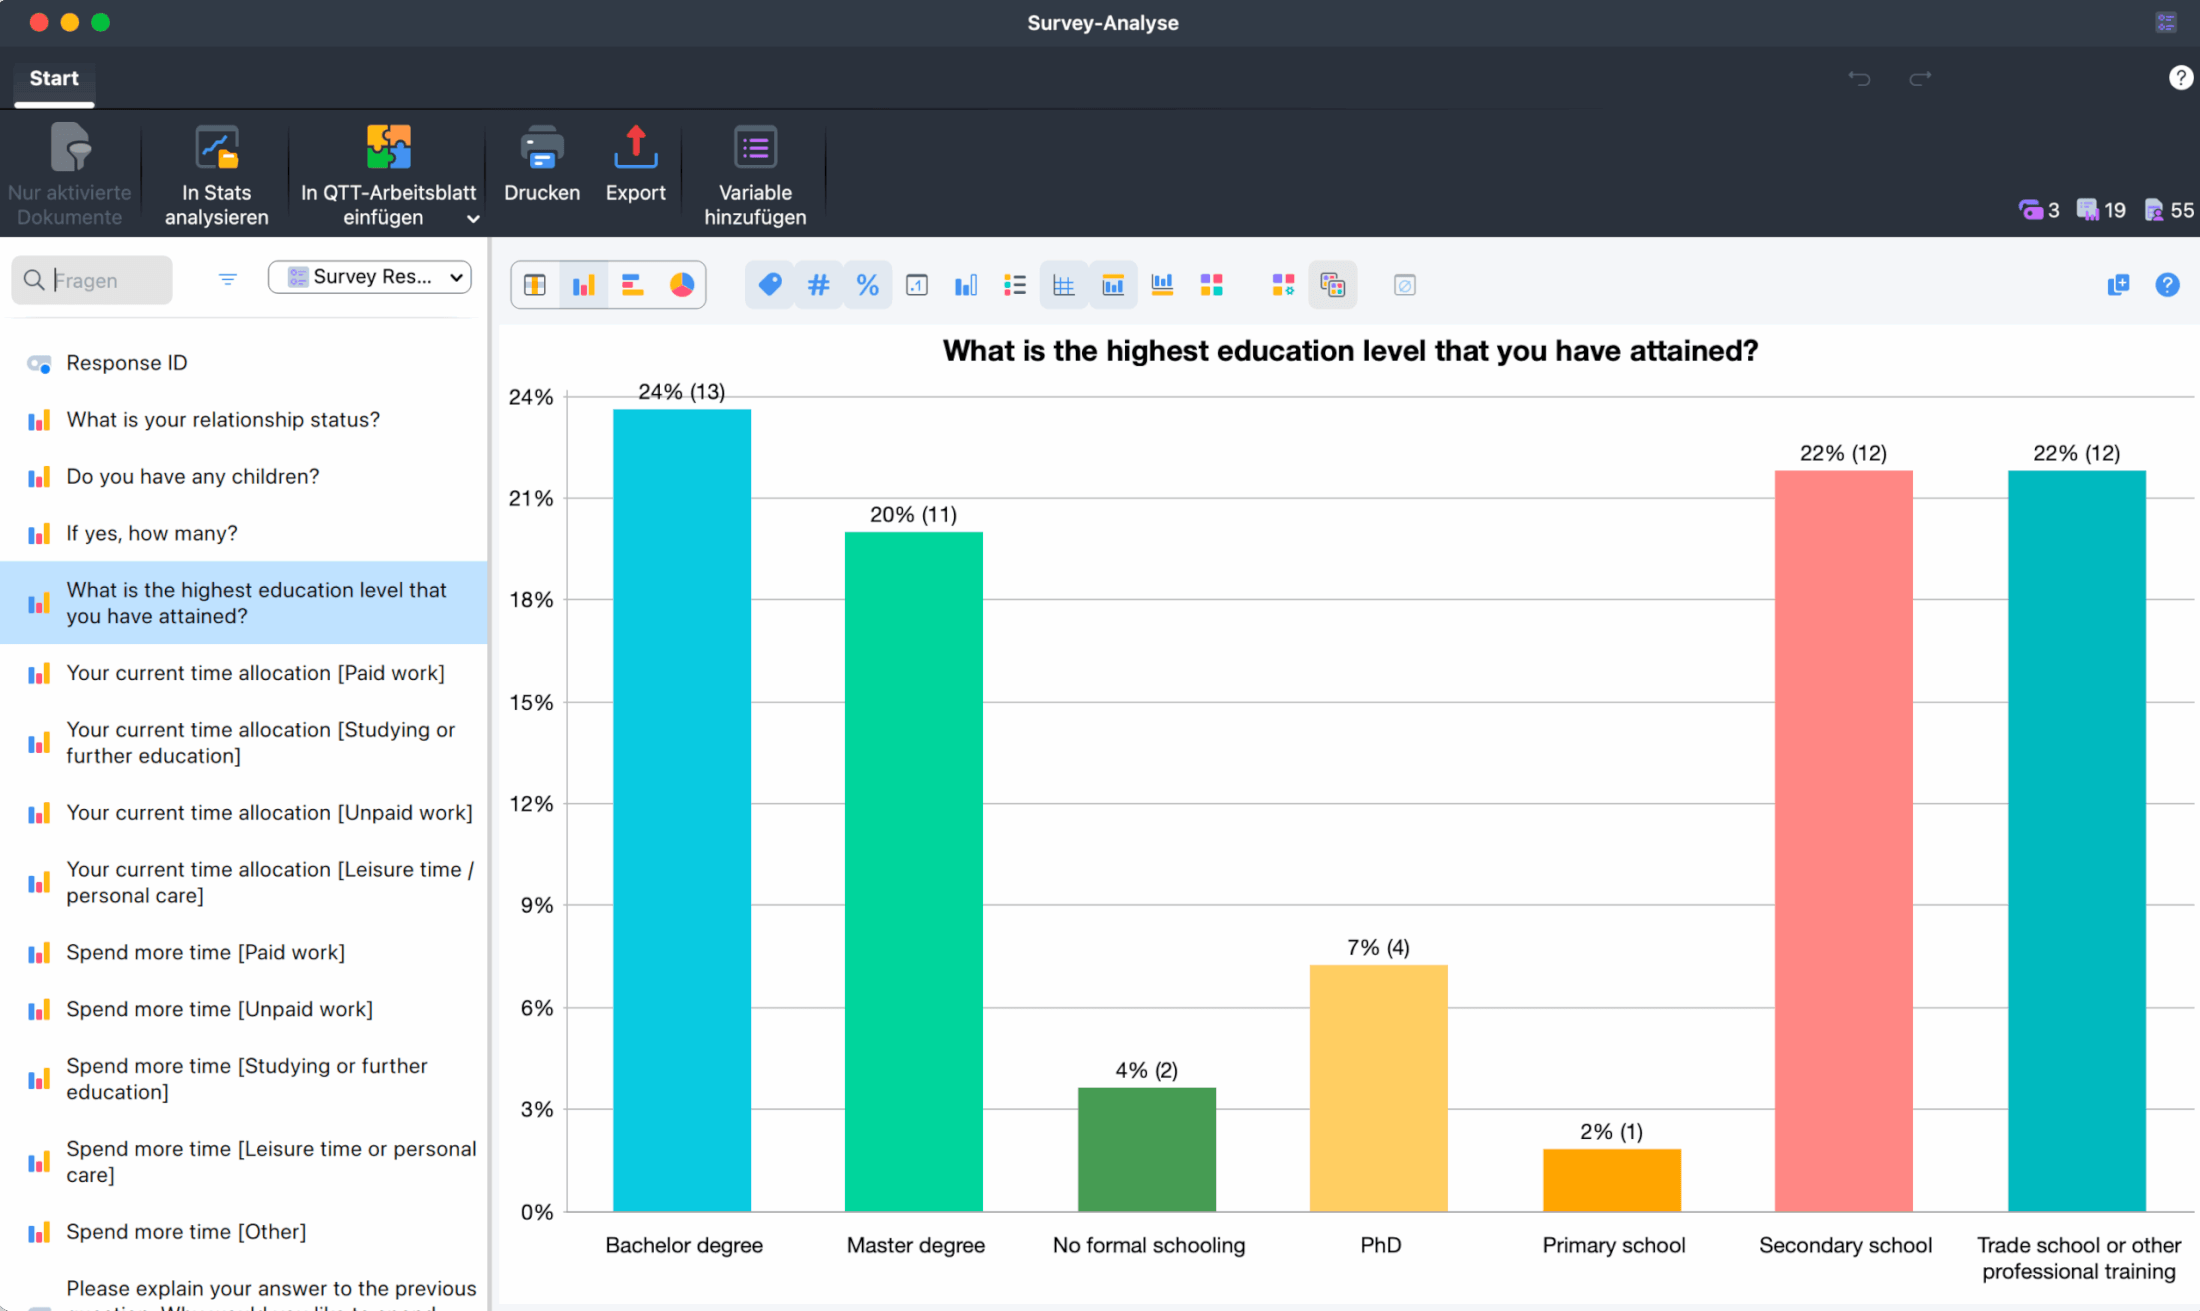Click the Drucken button

pyautogui.click(x=541, y=168)
